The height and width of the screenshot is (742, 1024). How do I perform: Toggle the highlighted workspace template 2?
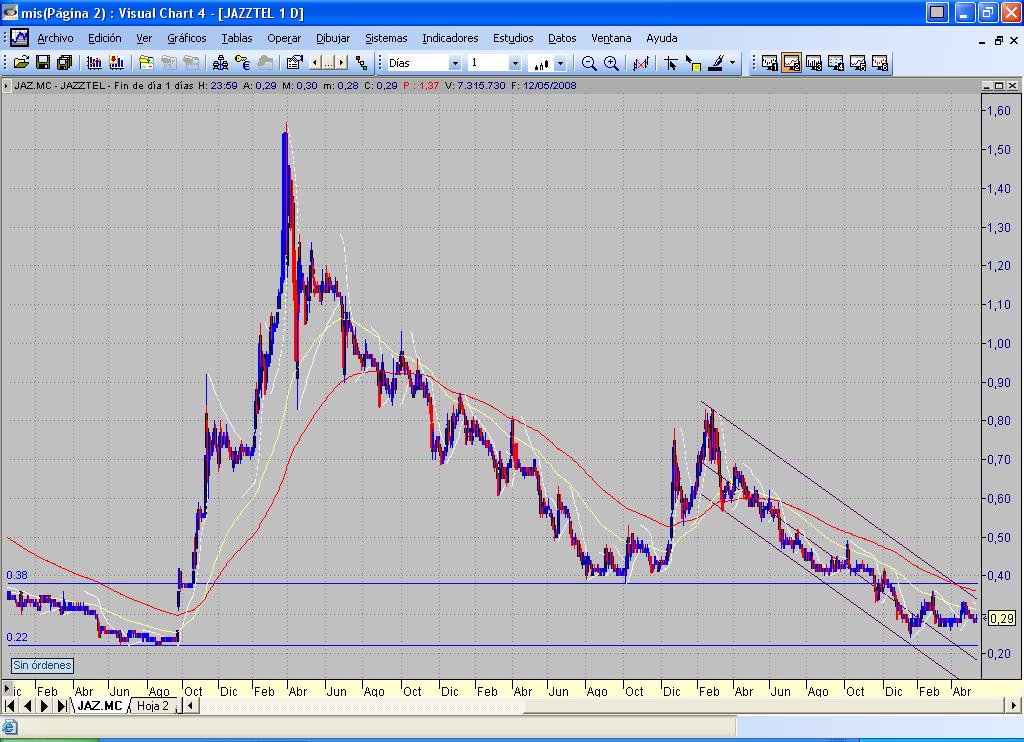[791, 63]
